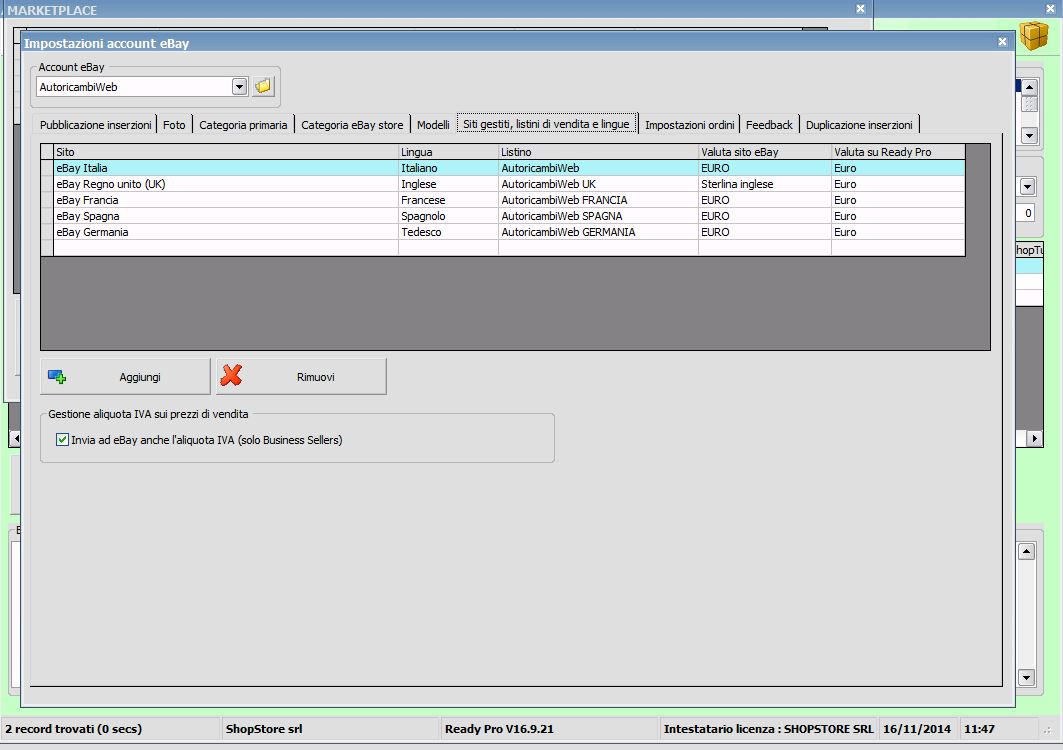Open the Feedback tab

pos(769,125)
